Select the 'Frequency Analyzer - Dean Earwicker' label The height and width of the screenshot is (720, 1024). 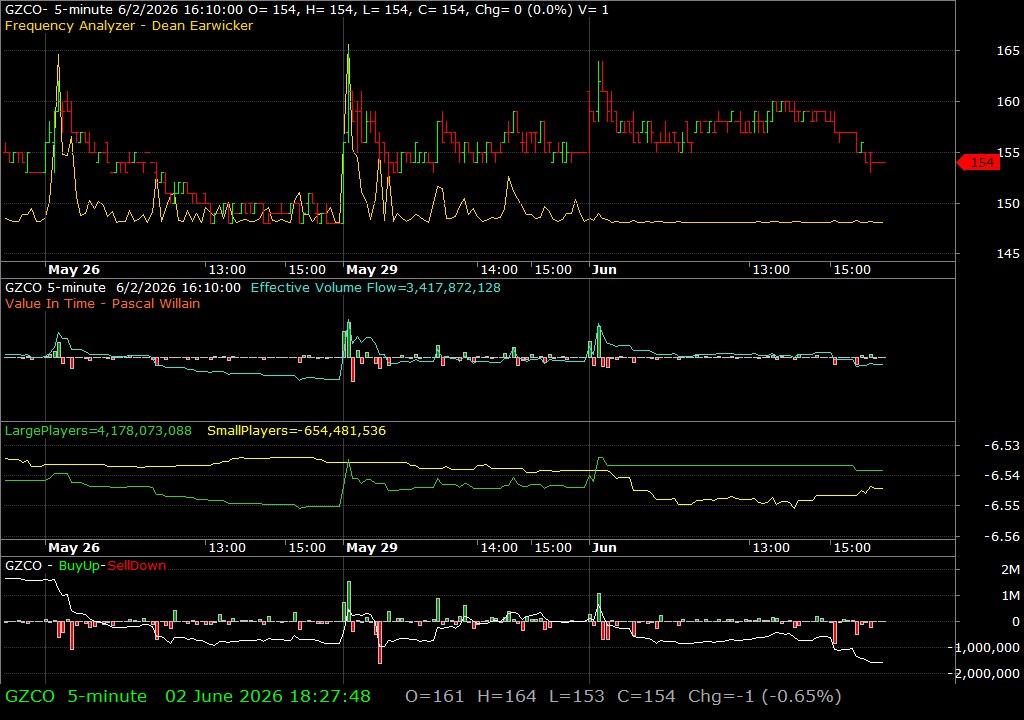click(129, 25)
